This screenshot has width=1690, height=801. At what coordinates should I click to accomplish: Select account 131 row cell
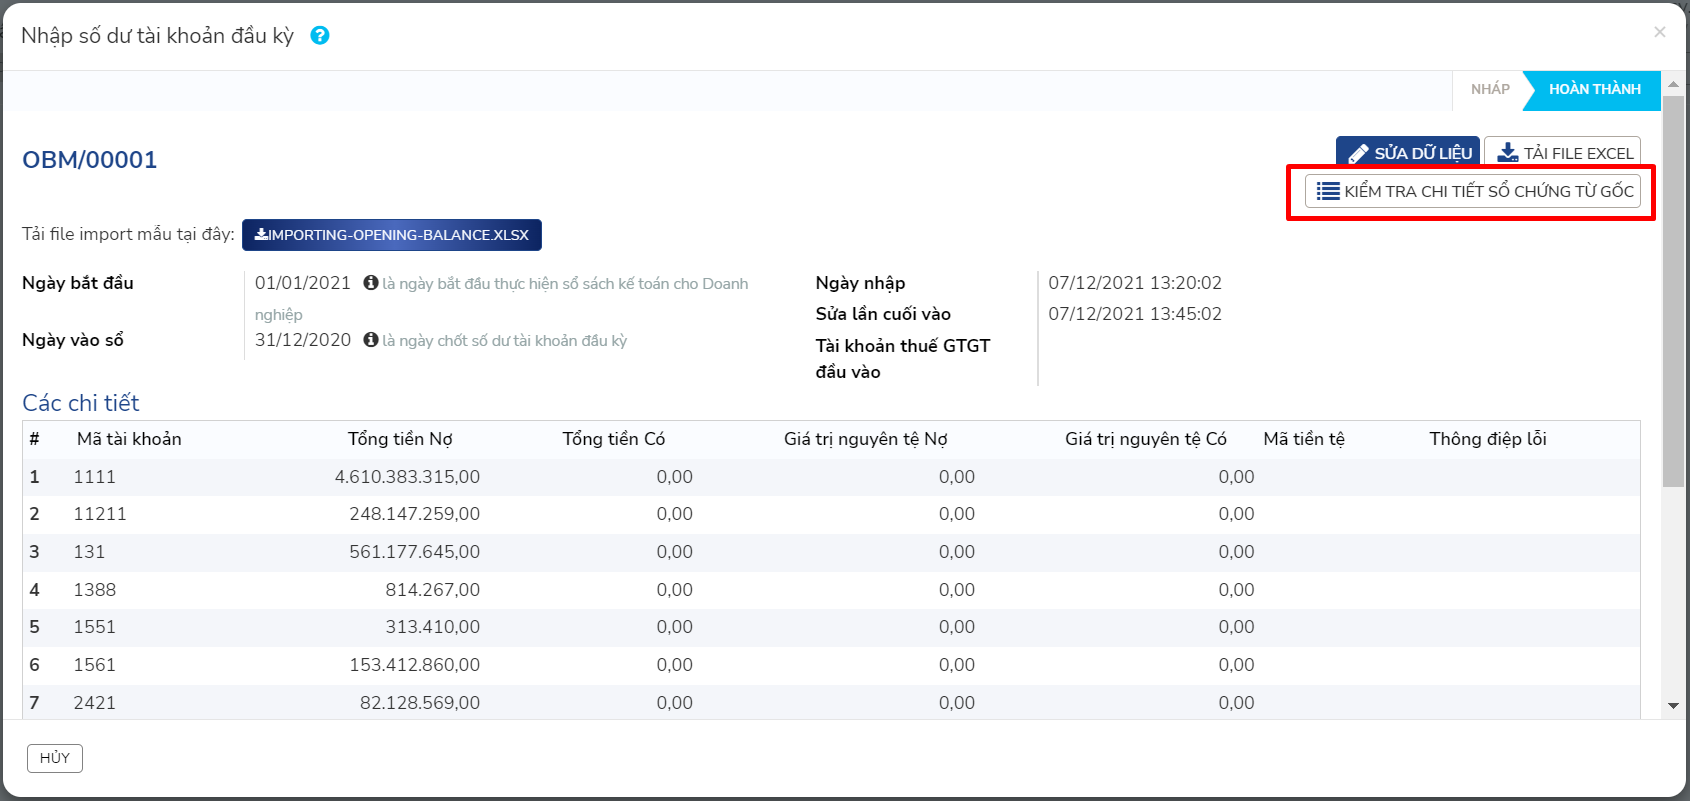(89, 552)
